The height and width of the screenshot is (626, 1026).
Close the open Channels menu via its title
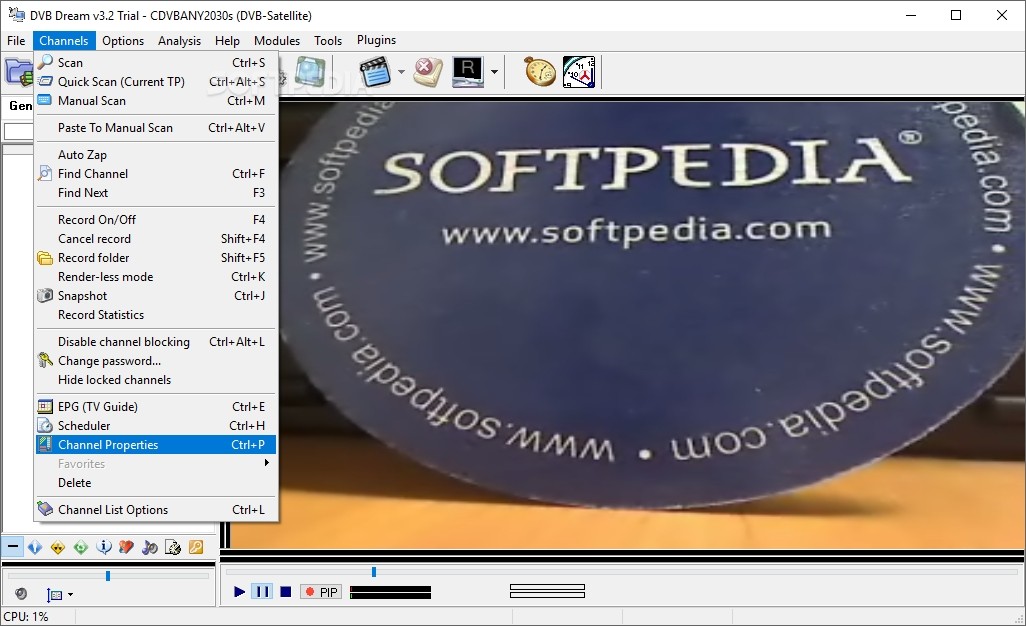click(x=64, y=41)
